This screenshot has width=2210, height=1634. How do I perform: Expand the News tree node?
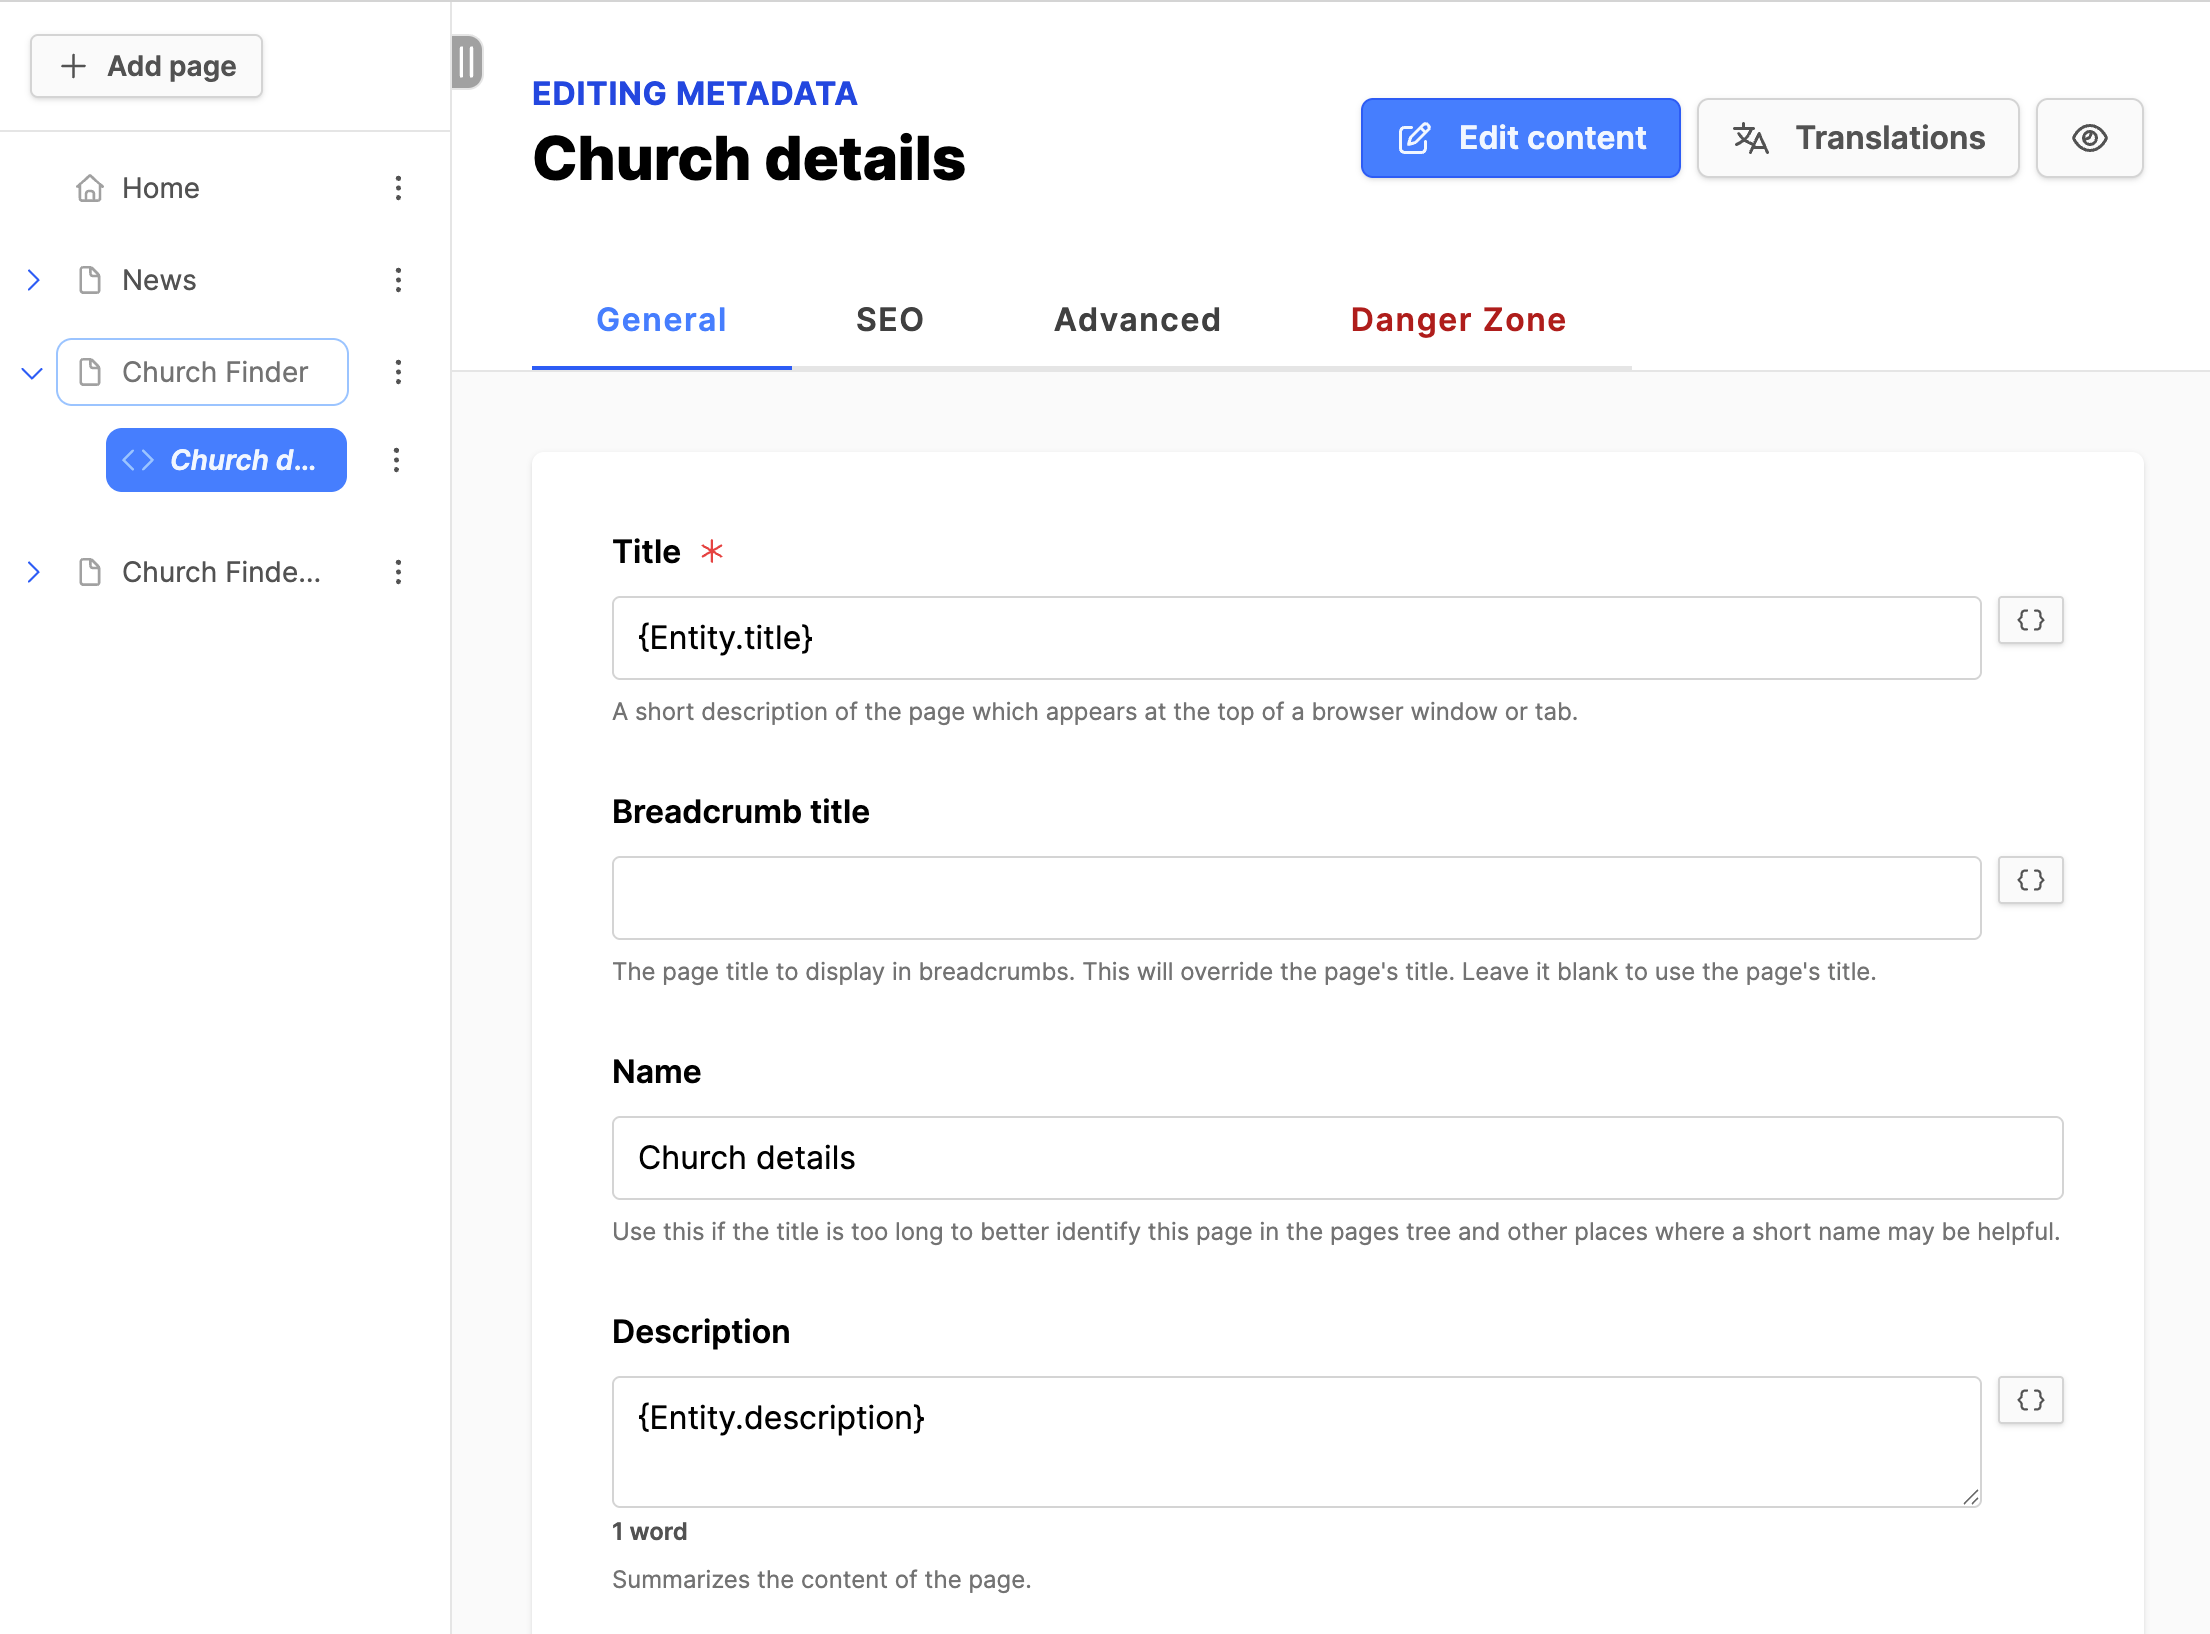click(33, 280)
